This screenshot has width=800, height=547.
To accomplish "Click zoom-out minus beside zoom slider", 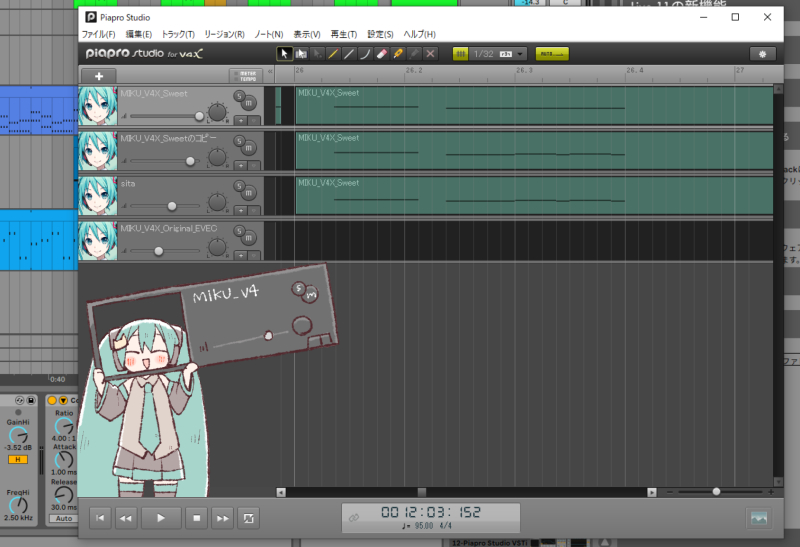I will point(670,492).
